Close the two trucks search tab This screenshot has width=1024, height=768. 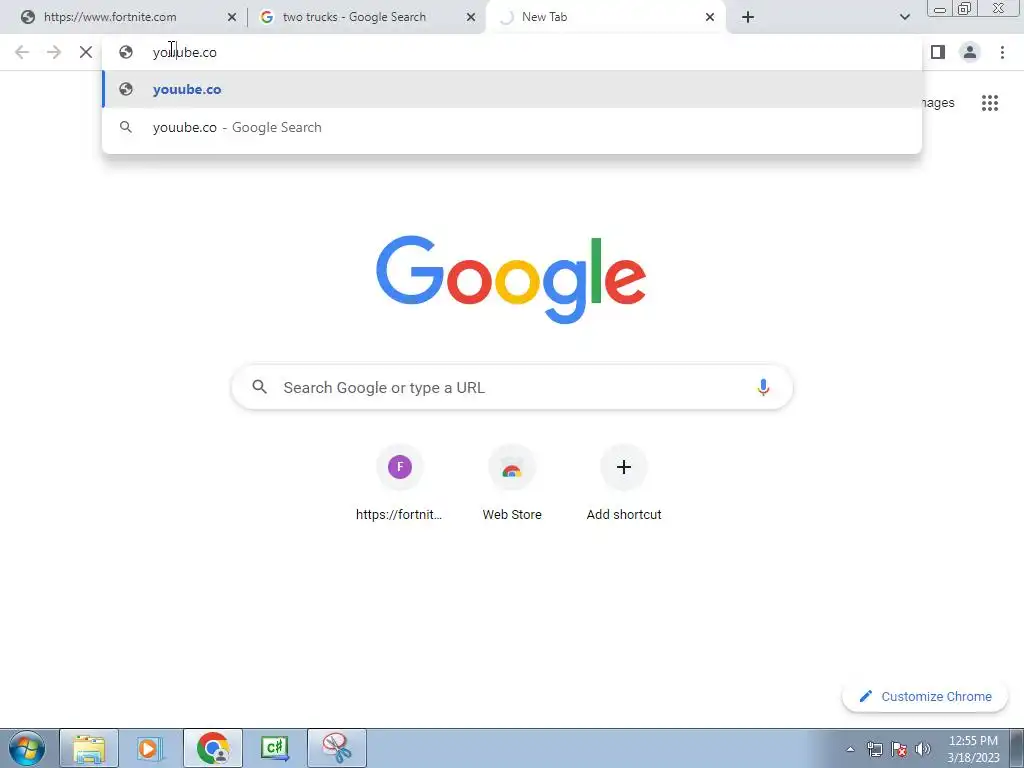[471, 17]
